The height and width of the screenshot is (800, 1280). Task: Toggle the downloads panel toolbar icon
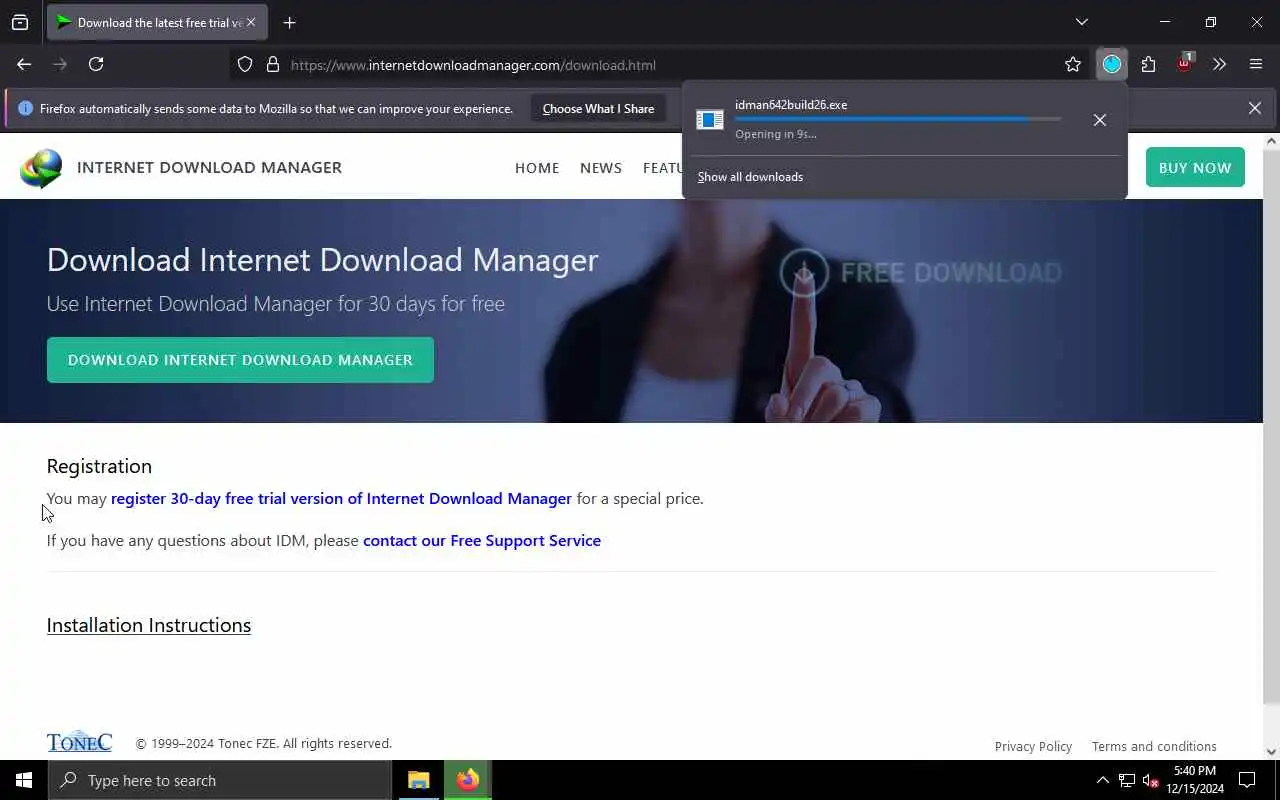point(1112,64)
